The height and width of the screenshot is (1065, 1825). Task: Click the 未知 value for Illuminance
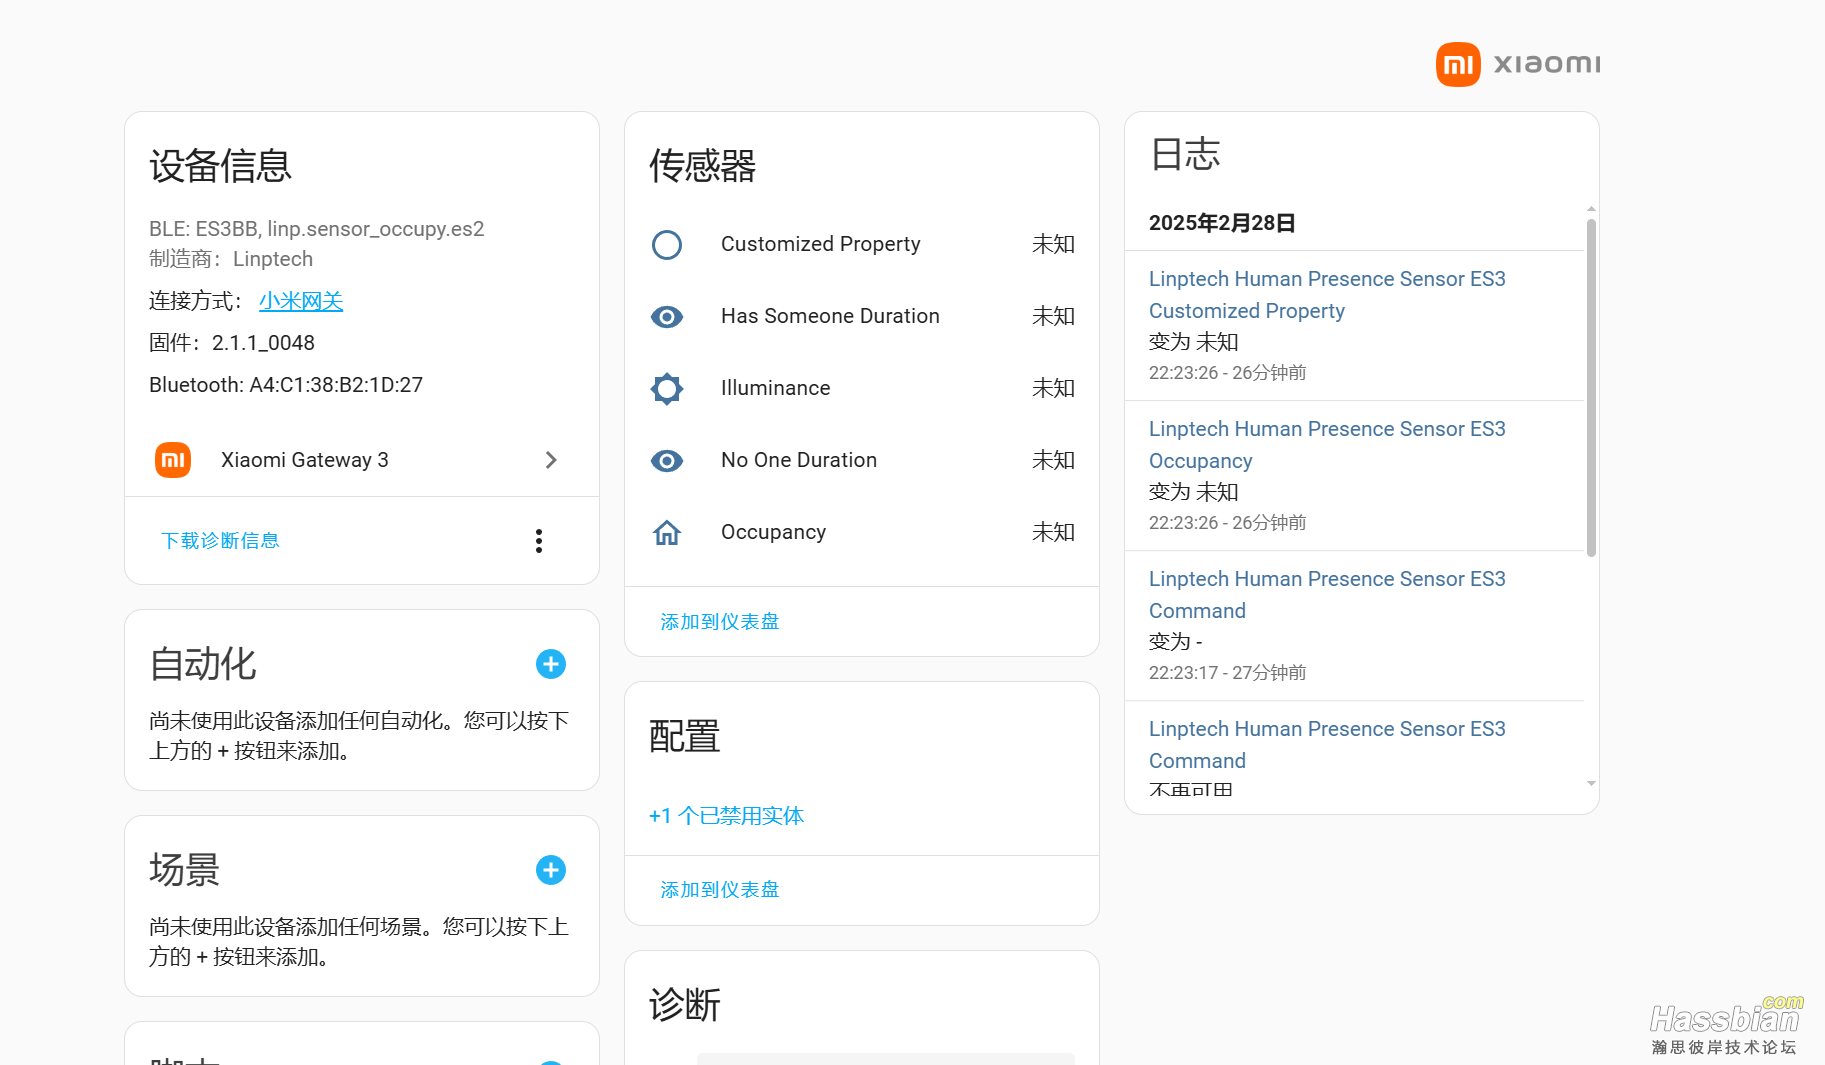[1053, 388]
